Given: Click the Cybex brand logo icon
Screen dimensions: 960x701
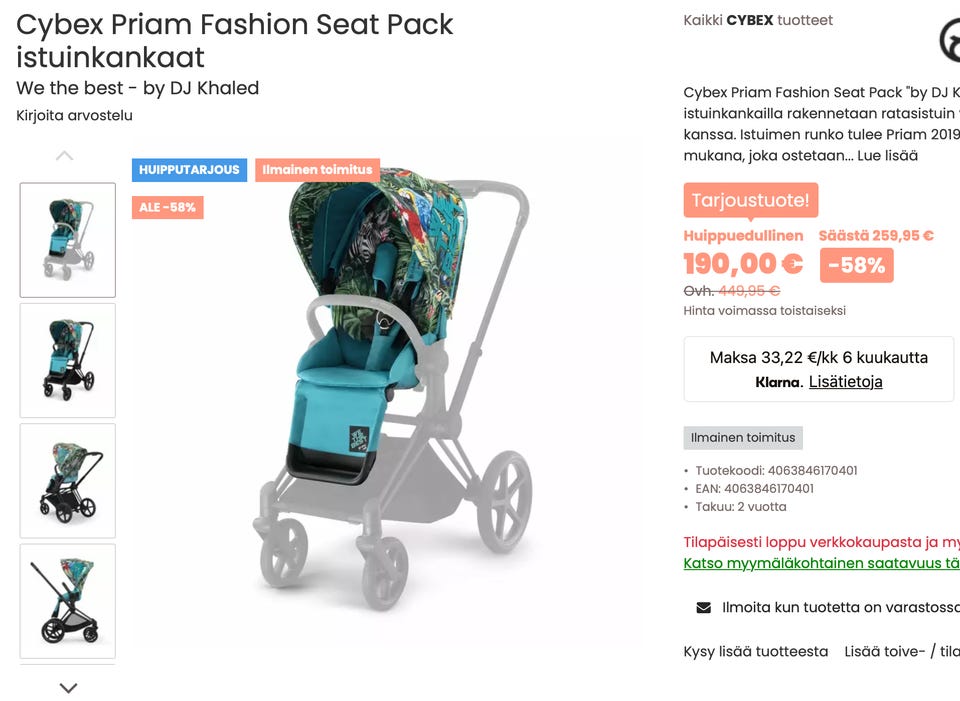Looking at the screenshot, I should click(x=951, y=41).
